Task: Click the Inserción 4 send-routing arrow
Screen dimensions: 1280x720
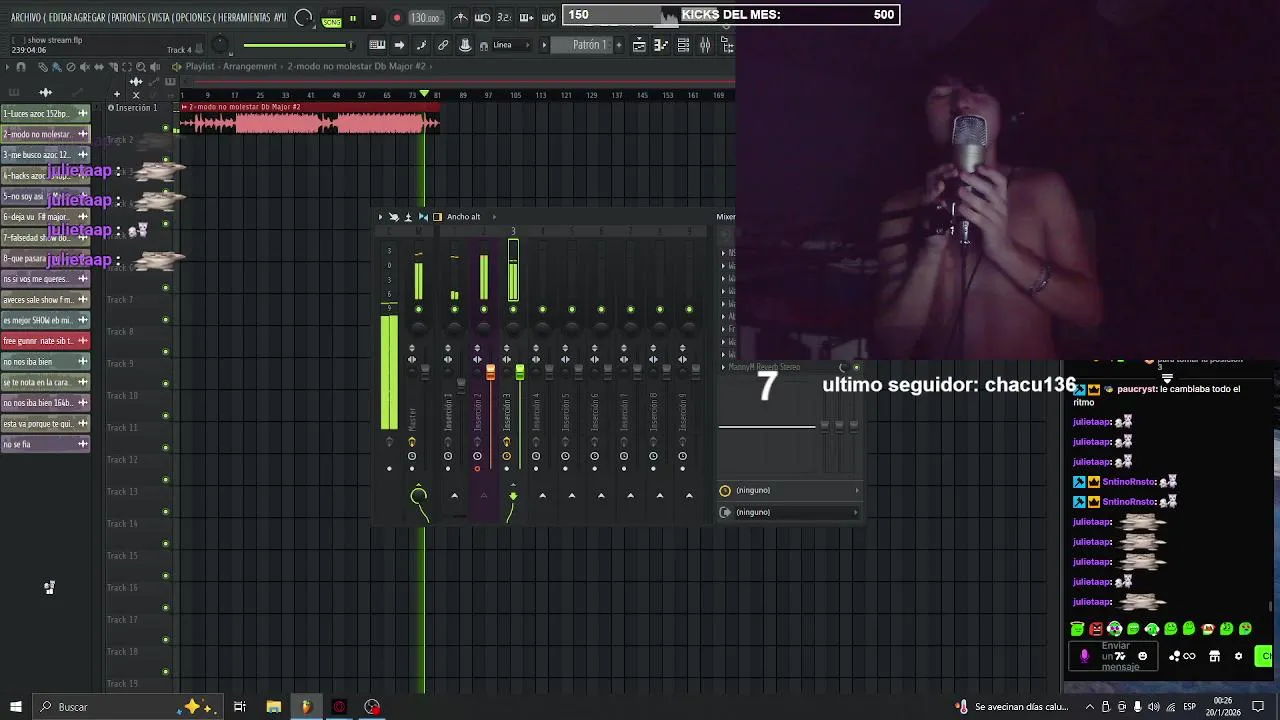Action: coord(542,495)
